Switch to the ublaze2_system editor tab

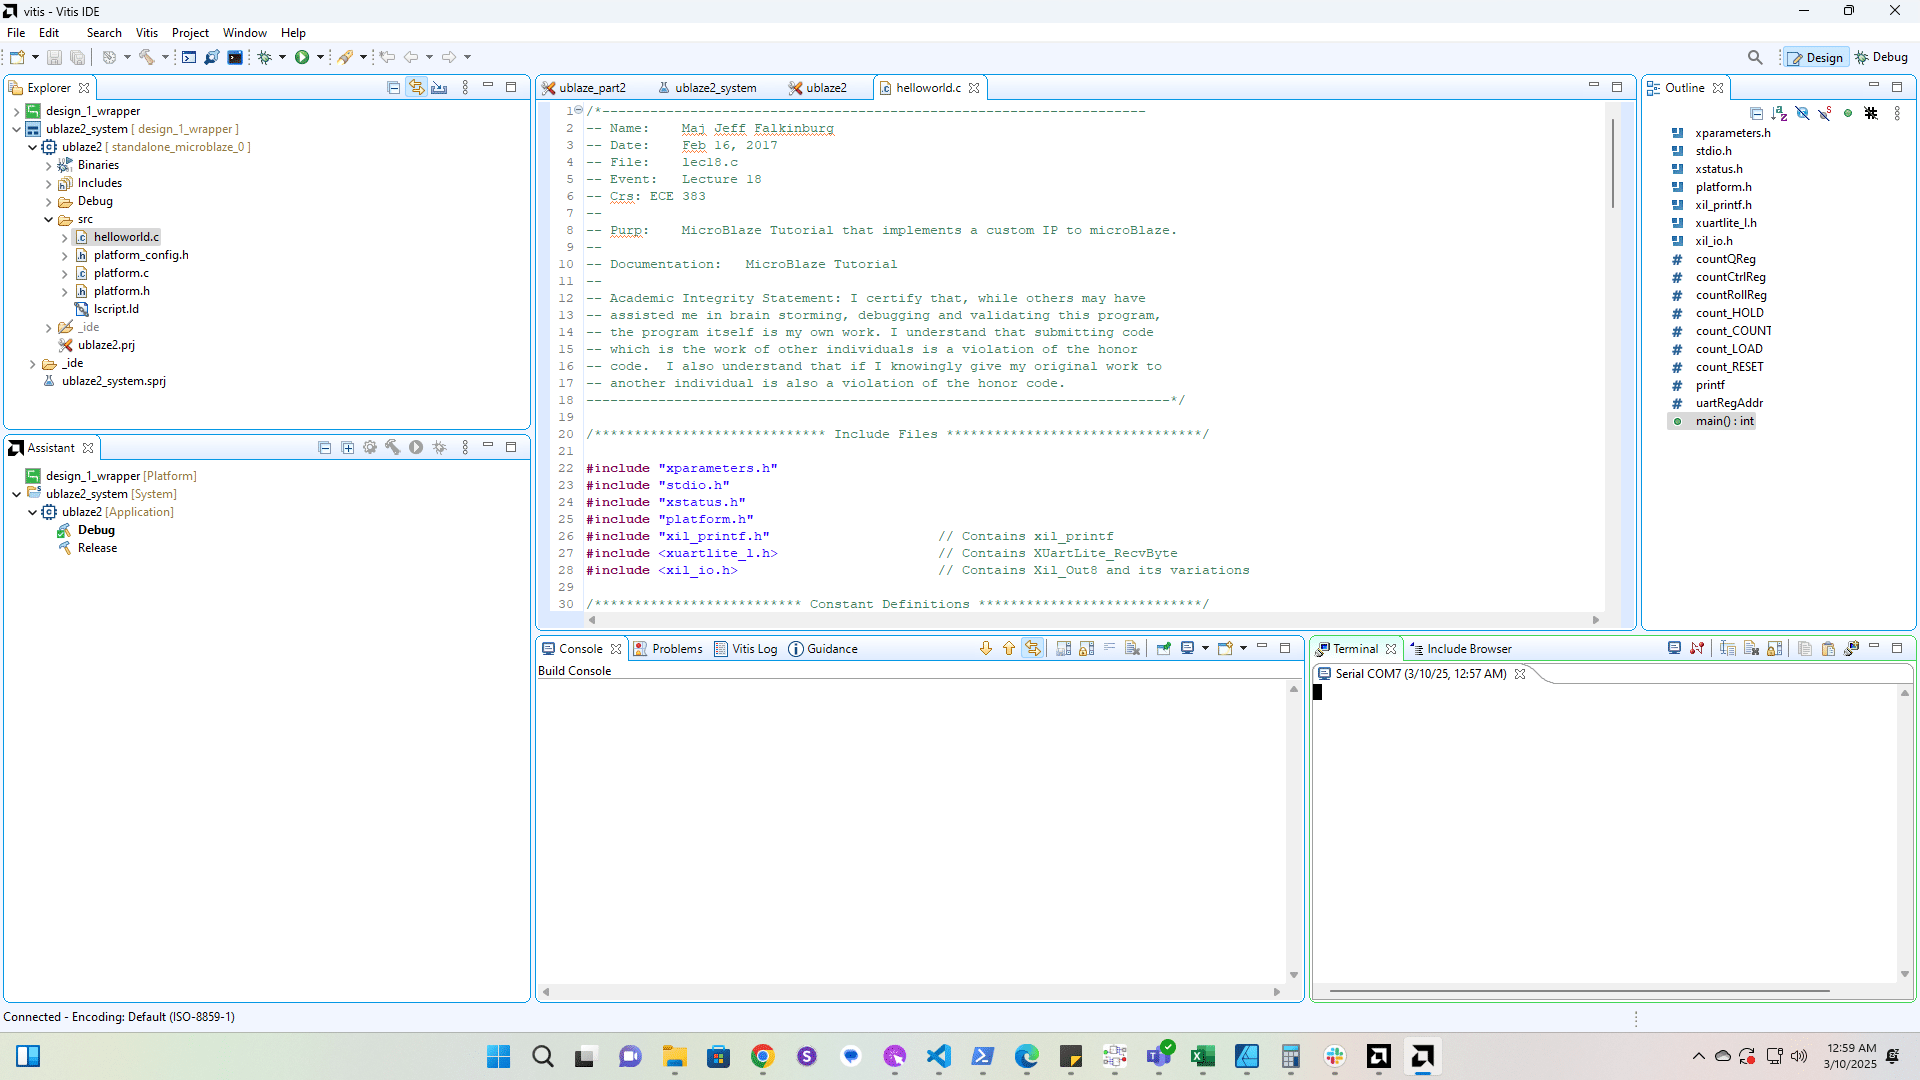[x=715, y=88]
